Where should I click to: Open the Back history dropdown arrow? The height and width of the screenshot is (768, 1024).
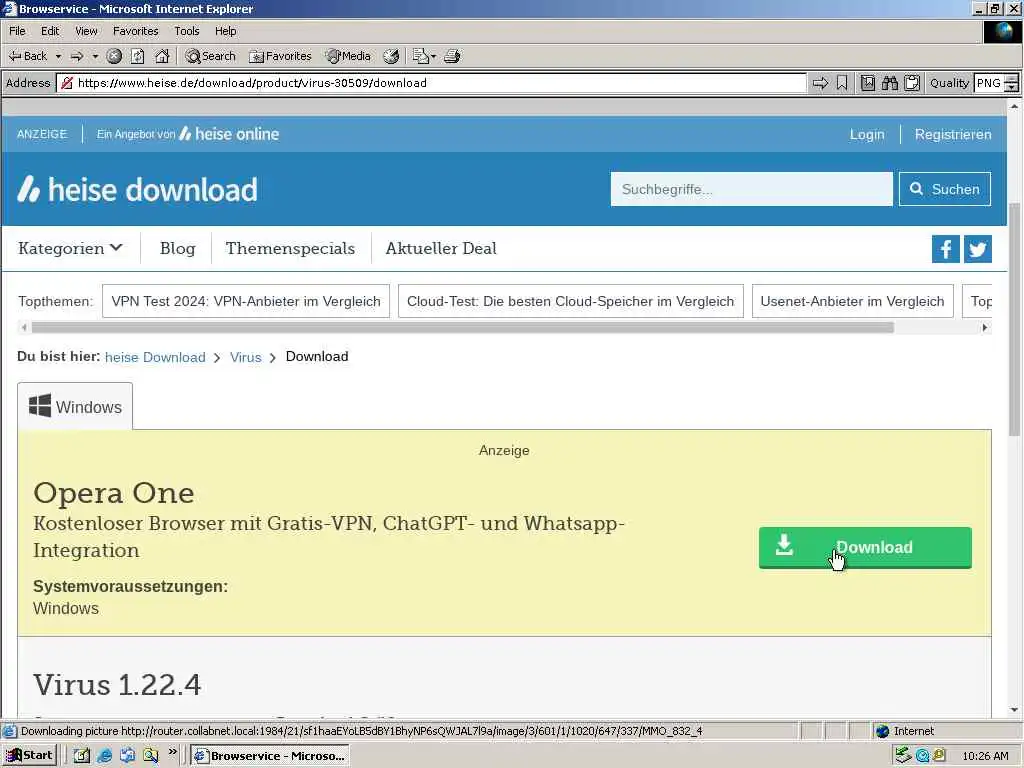coord(58,56)
